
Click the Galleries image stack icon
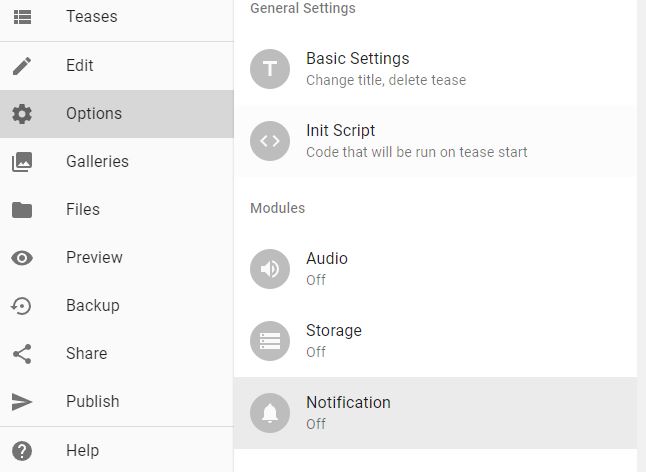[22, 162]
